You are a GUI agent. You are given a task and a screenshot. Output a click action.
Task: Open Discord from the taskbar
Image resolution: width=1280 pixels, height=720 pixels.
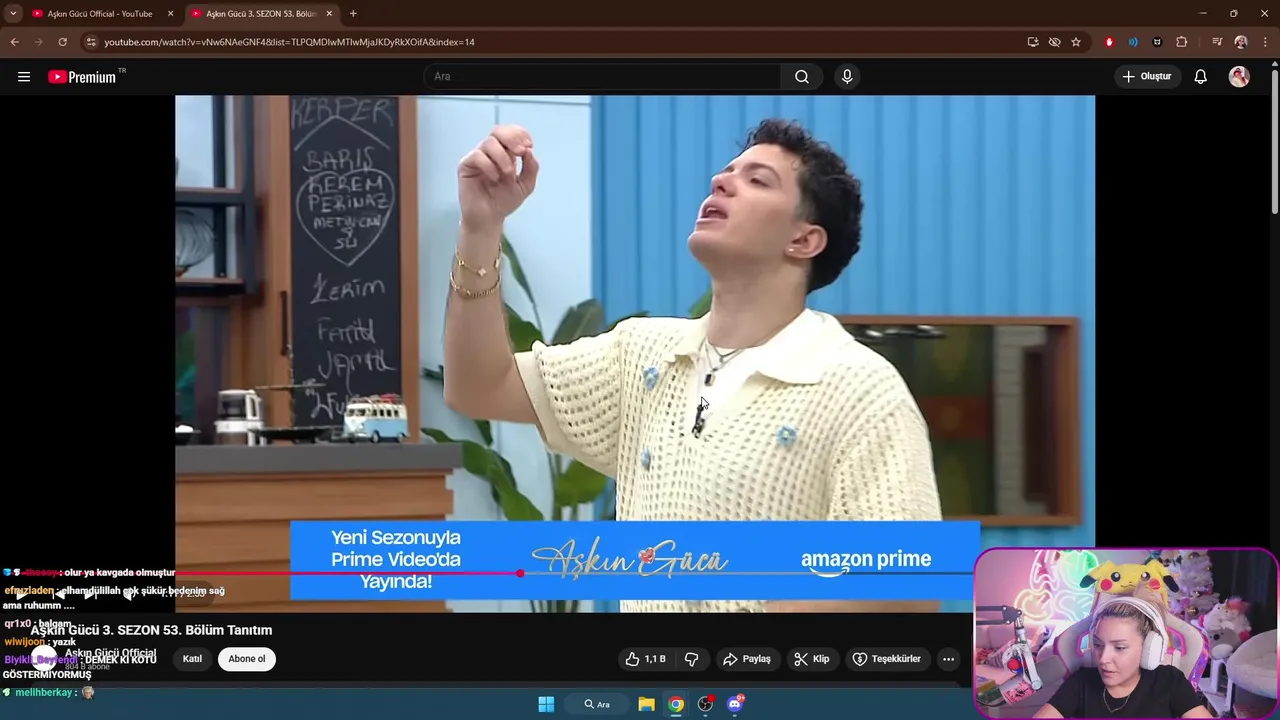[x=736, y=704]
